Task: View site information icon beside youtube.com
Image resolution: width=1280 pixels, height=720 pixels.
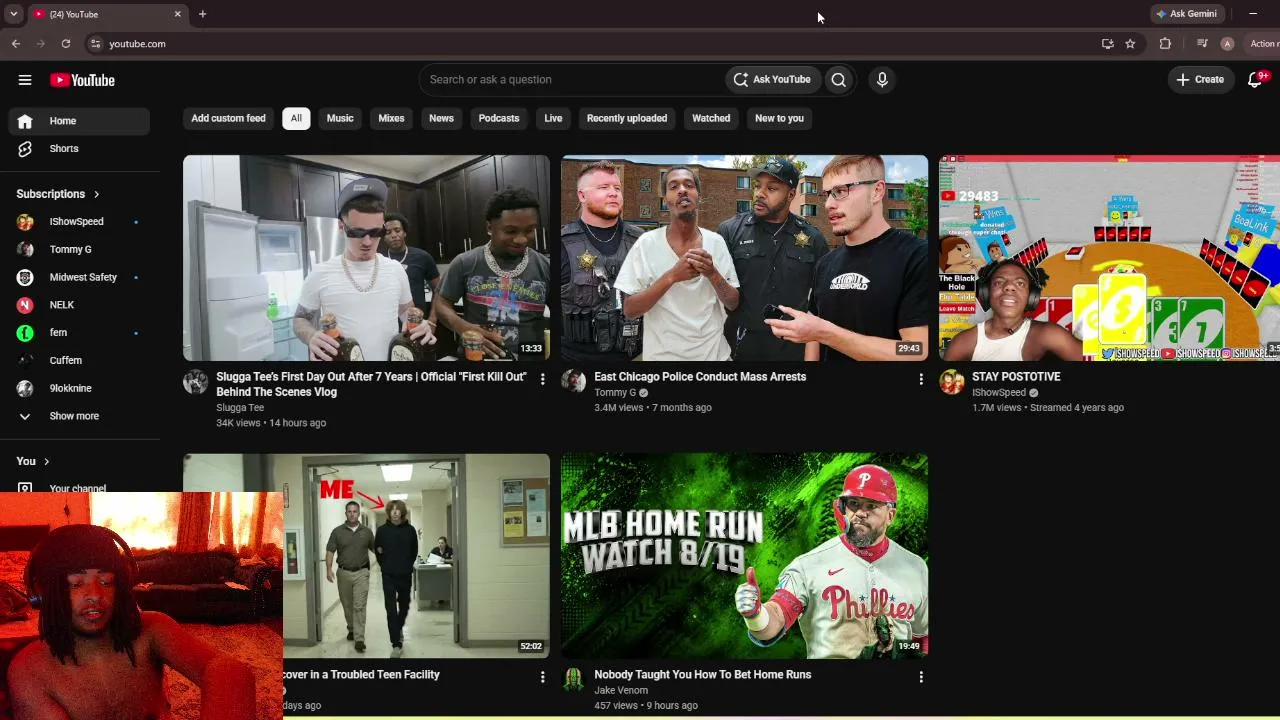Action: pos(95,44)
